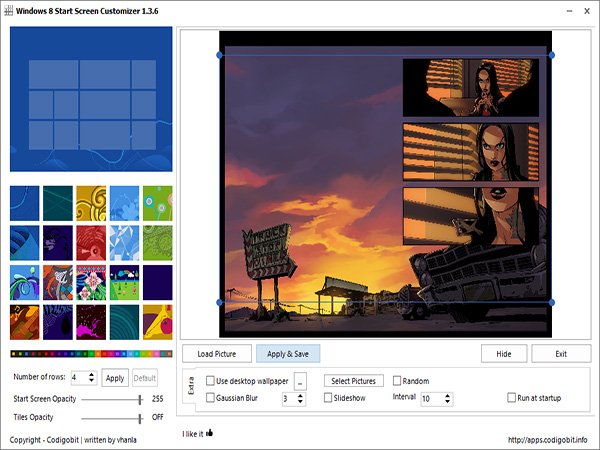Select the orange and gray abstract thumbnail
600x450 pixels.
pos(58,283)
